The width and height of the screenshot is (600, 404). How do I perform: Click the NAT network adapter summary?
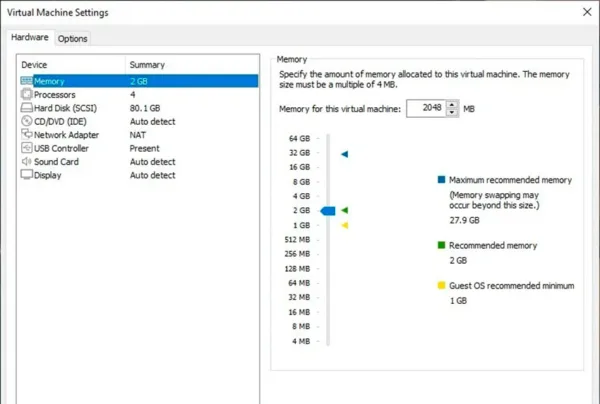pyautogui.click(x=137, y=135)
